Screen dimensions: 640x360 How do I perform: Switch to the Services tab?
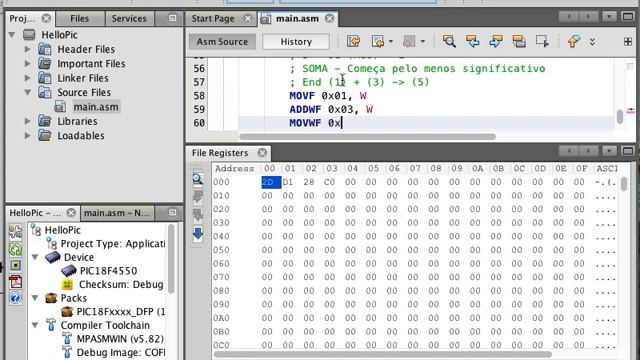click(129, 18)
